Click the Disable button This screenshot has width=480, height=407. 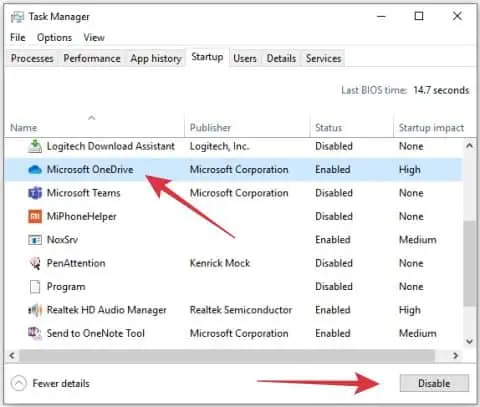(x=434, y=383)
